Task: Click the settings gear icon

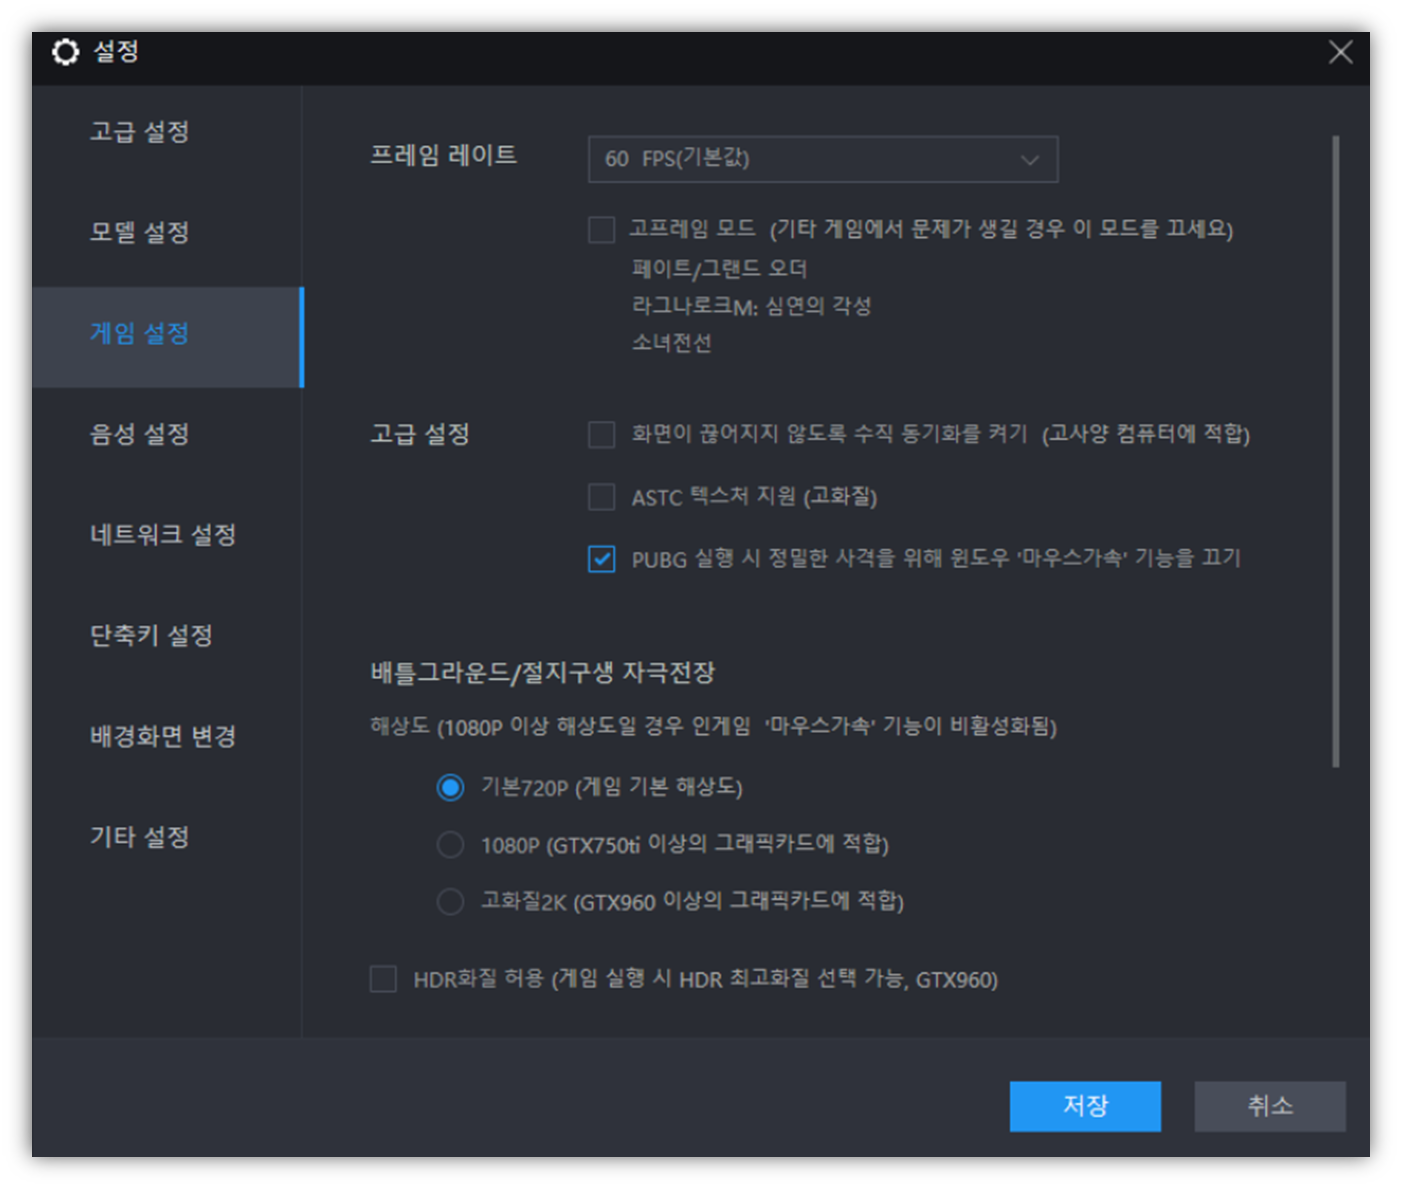Action: coord(65,52)
